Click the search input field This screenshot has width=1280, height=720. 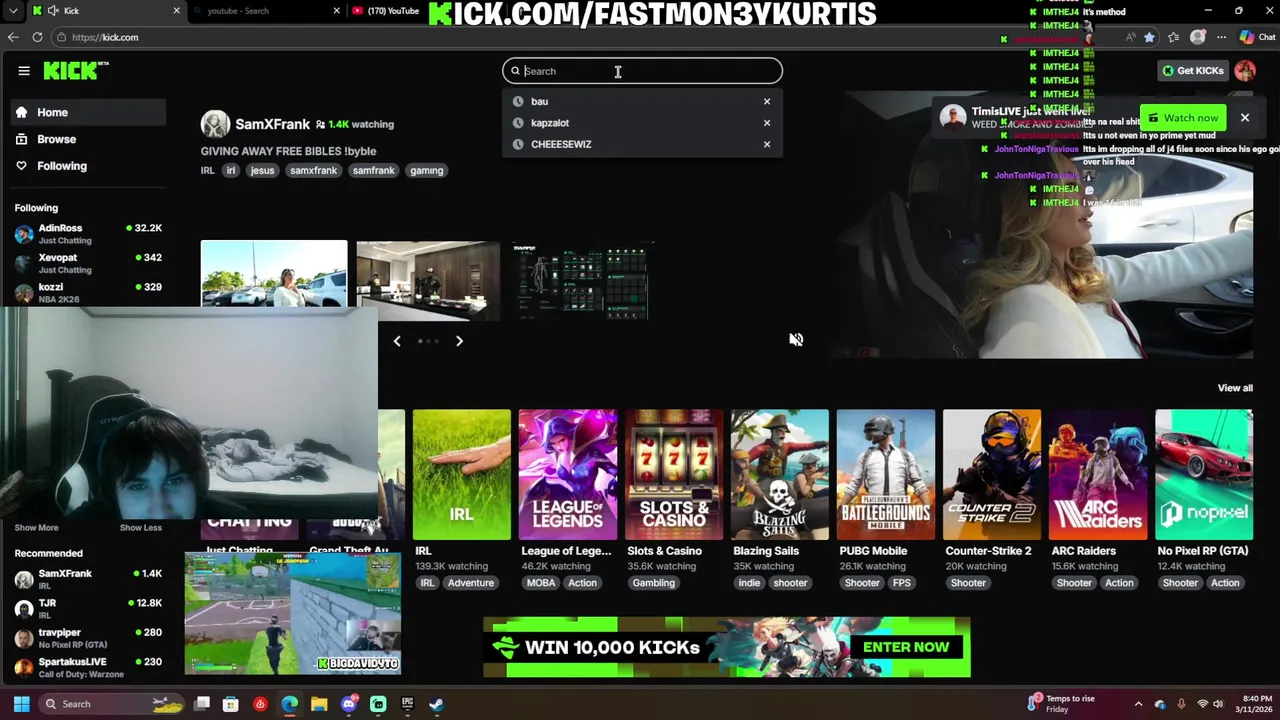pos(642,71)
